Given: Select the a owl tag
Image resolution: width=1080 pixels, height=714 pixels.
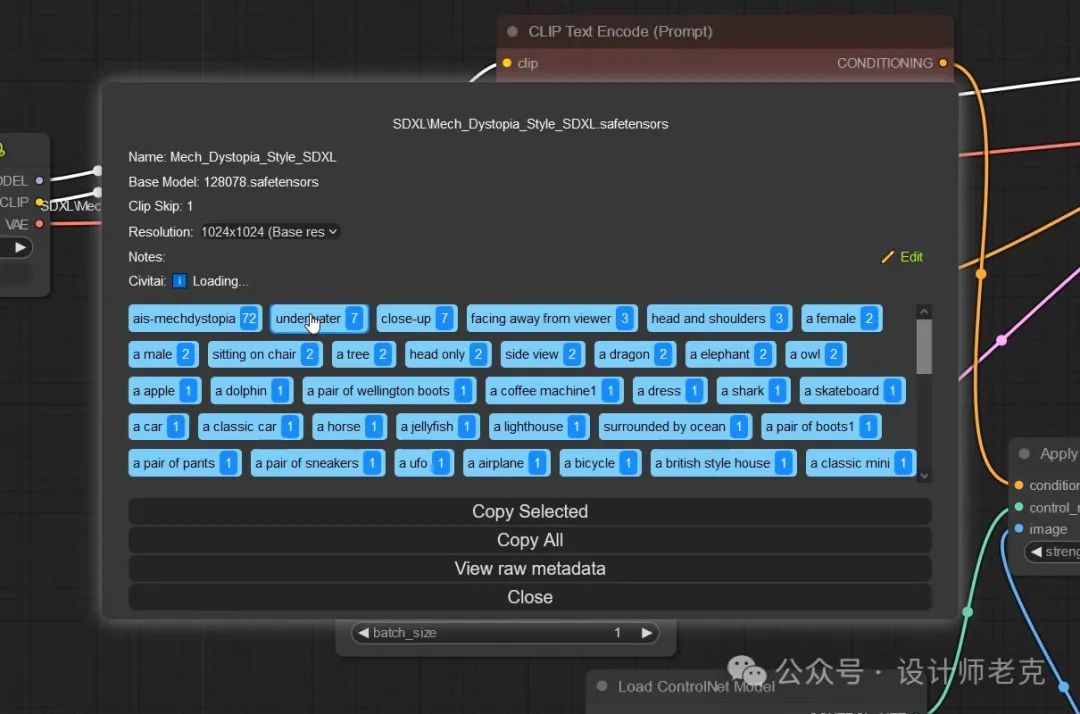Looking at the screenshot, I should [x=816, y=354].
